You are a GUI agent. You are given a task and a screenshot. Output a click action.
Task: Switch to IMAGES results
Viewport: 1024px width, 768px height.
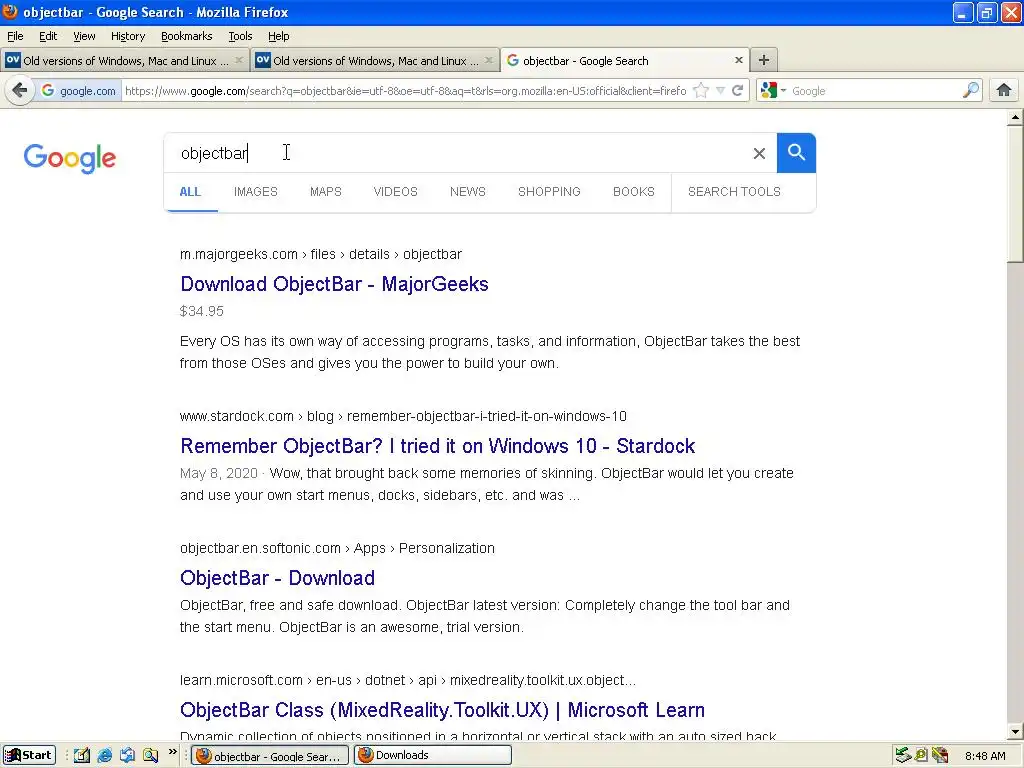coord(255,192)
